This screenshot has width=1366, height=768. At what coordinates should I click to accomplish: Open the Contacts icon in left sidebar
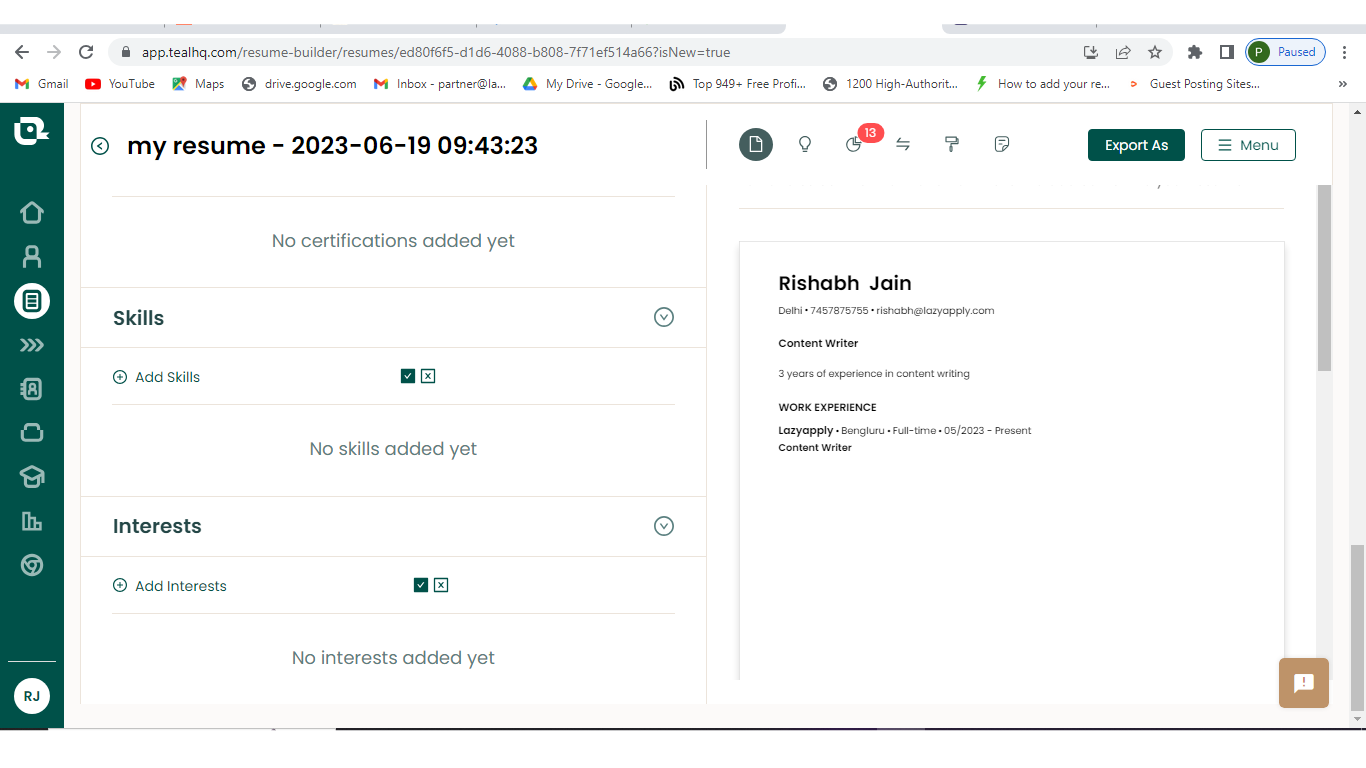[x=32, y=389]
